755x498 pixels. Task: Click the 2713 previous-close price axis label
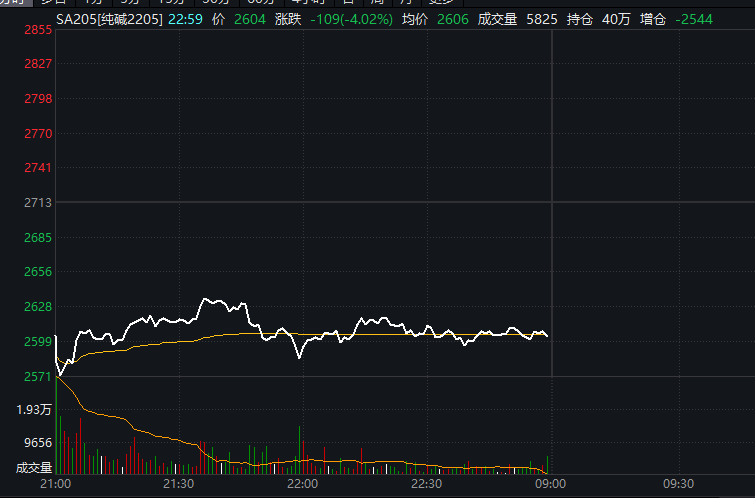[x=38, y=203]
